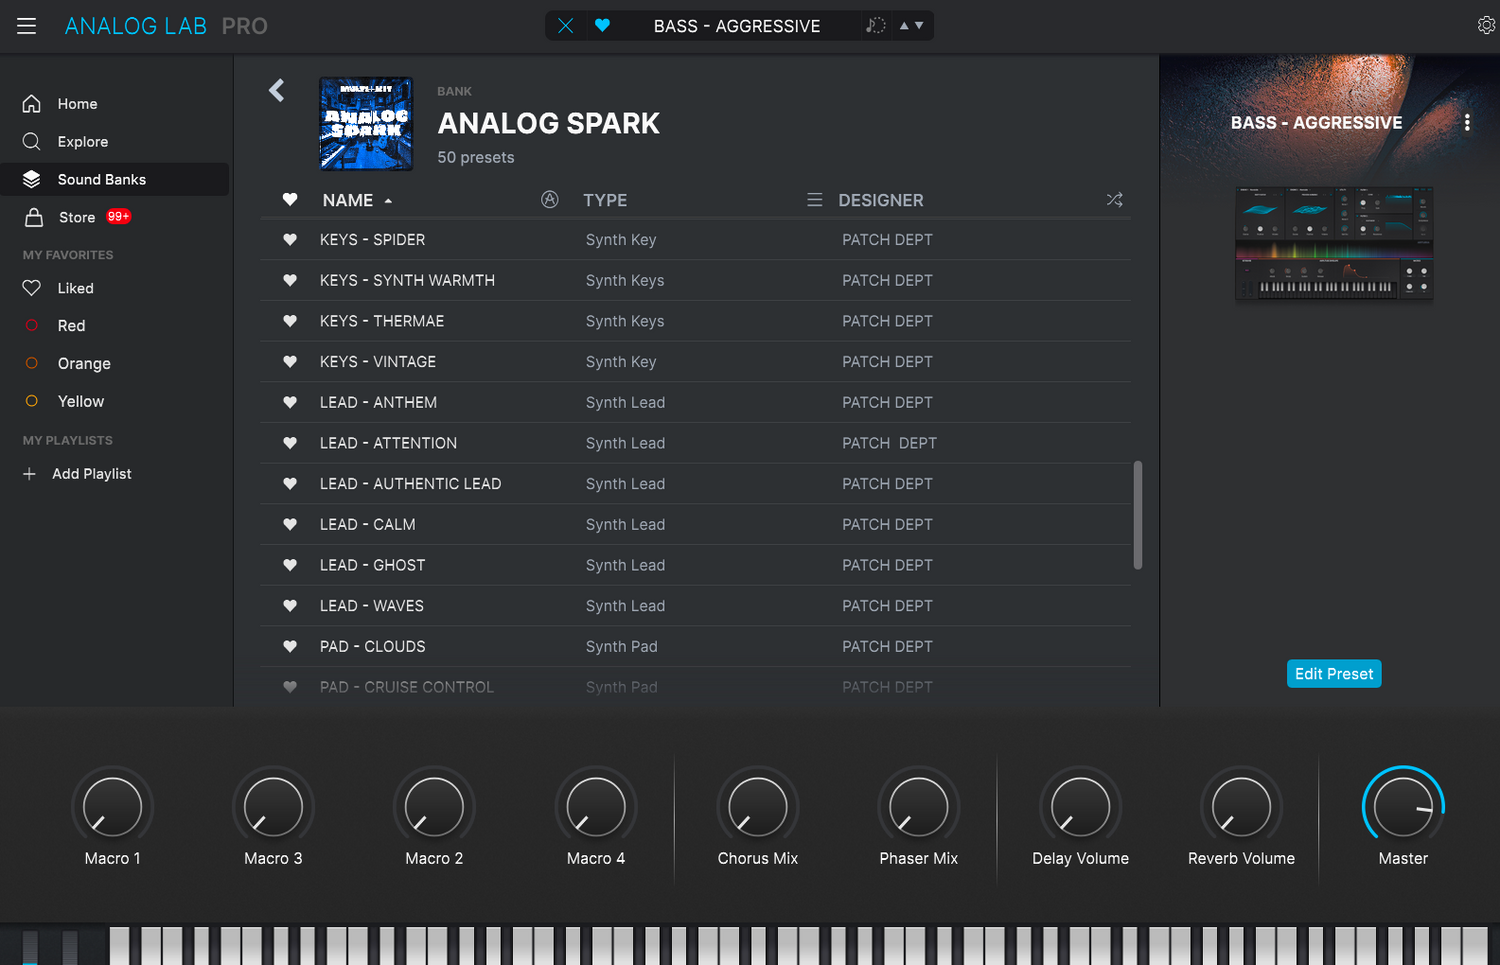Open the Store section

[77, 218]
